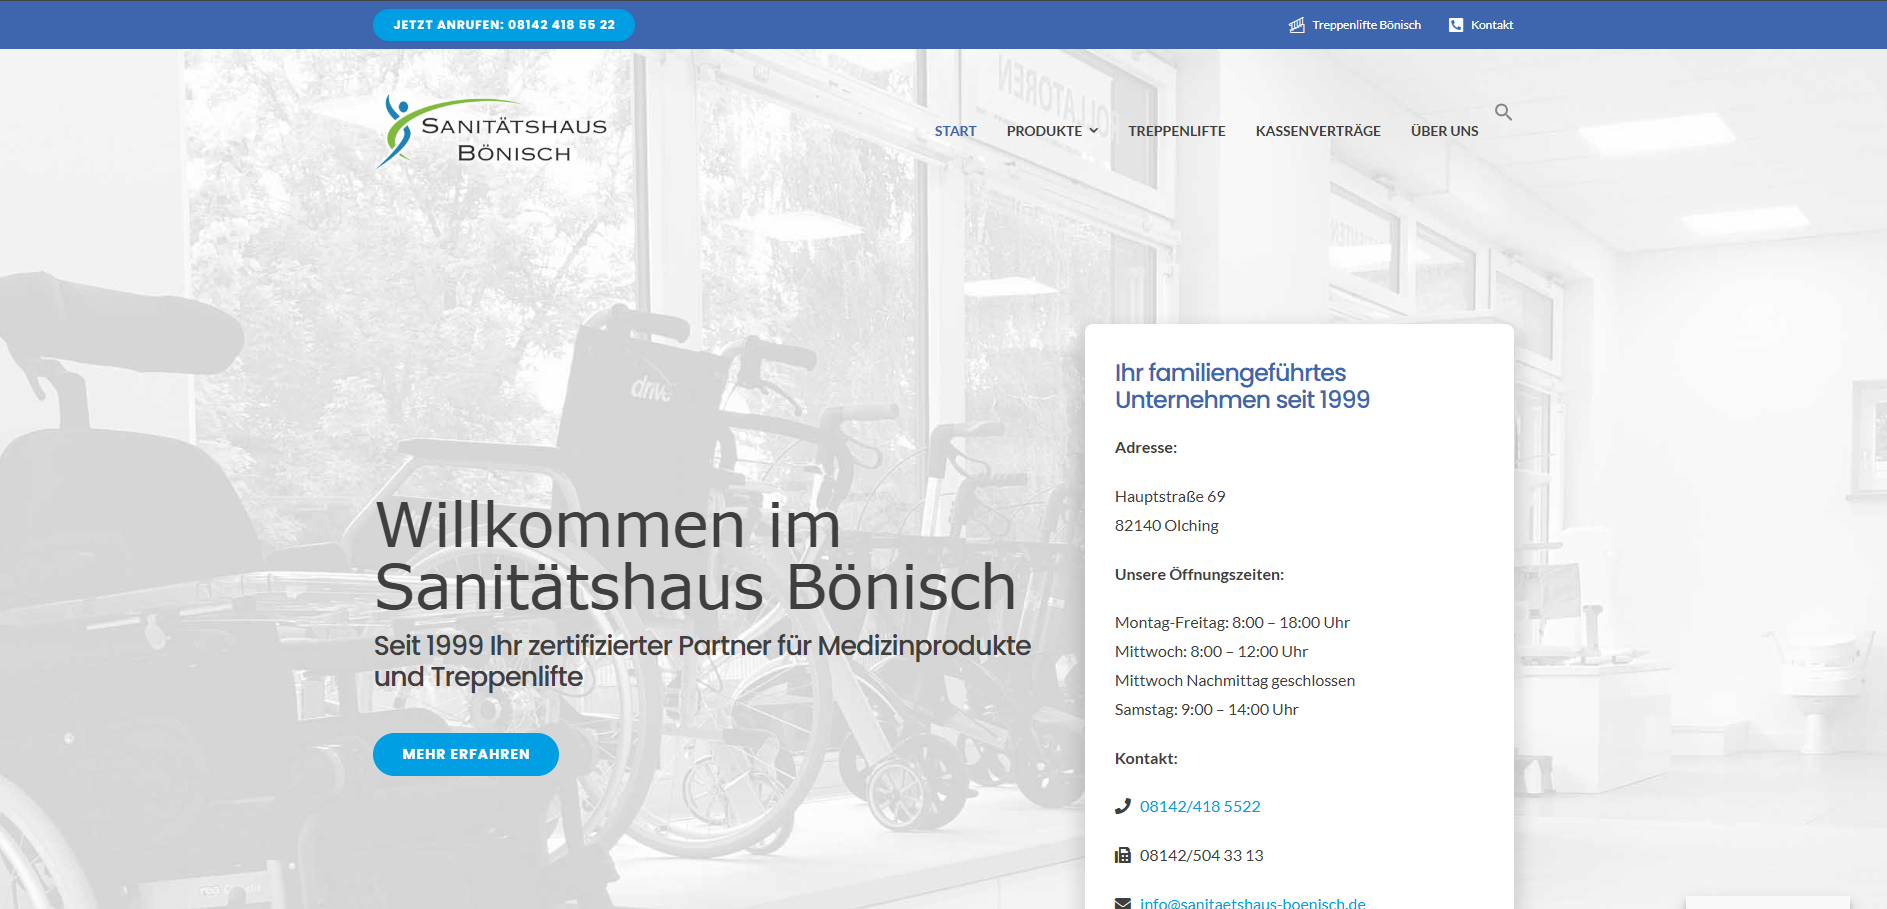Open the search magnifier icon
Viewport: 1887px width, 909px height.
1503,112
